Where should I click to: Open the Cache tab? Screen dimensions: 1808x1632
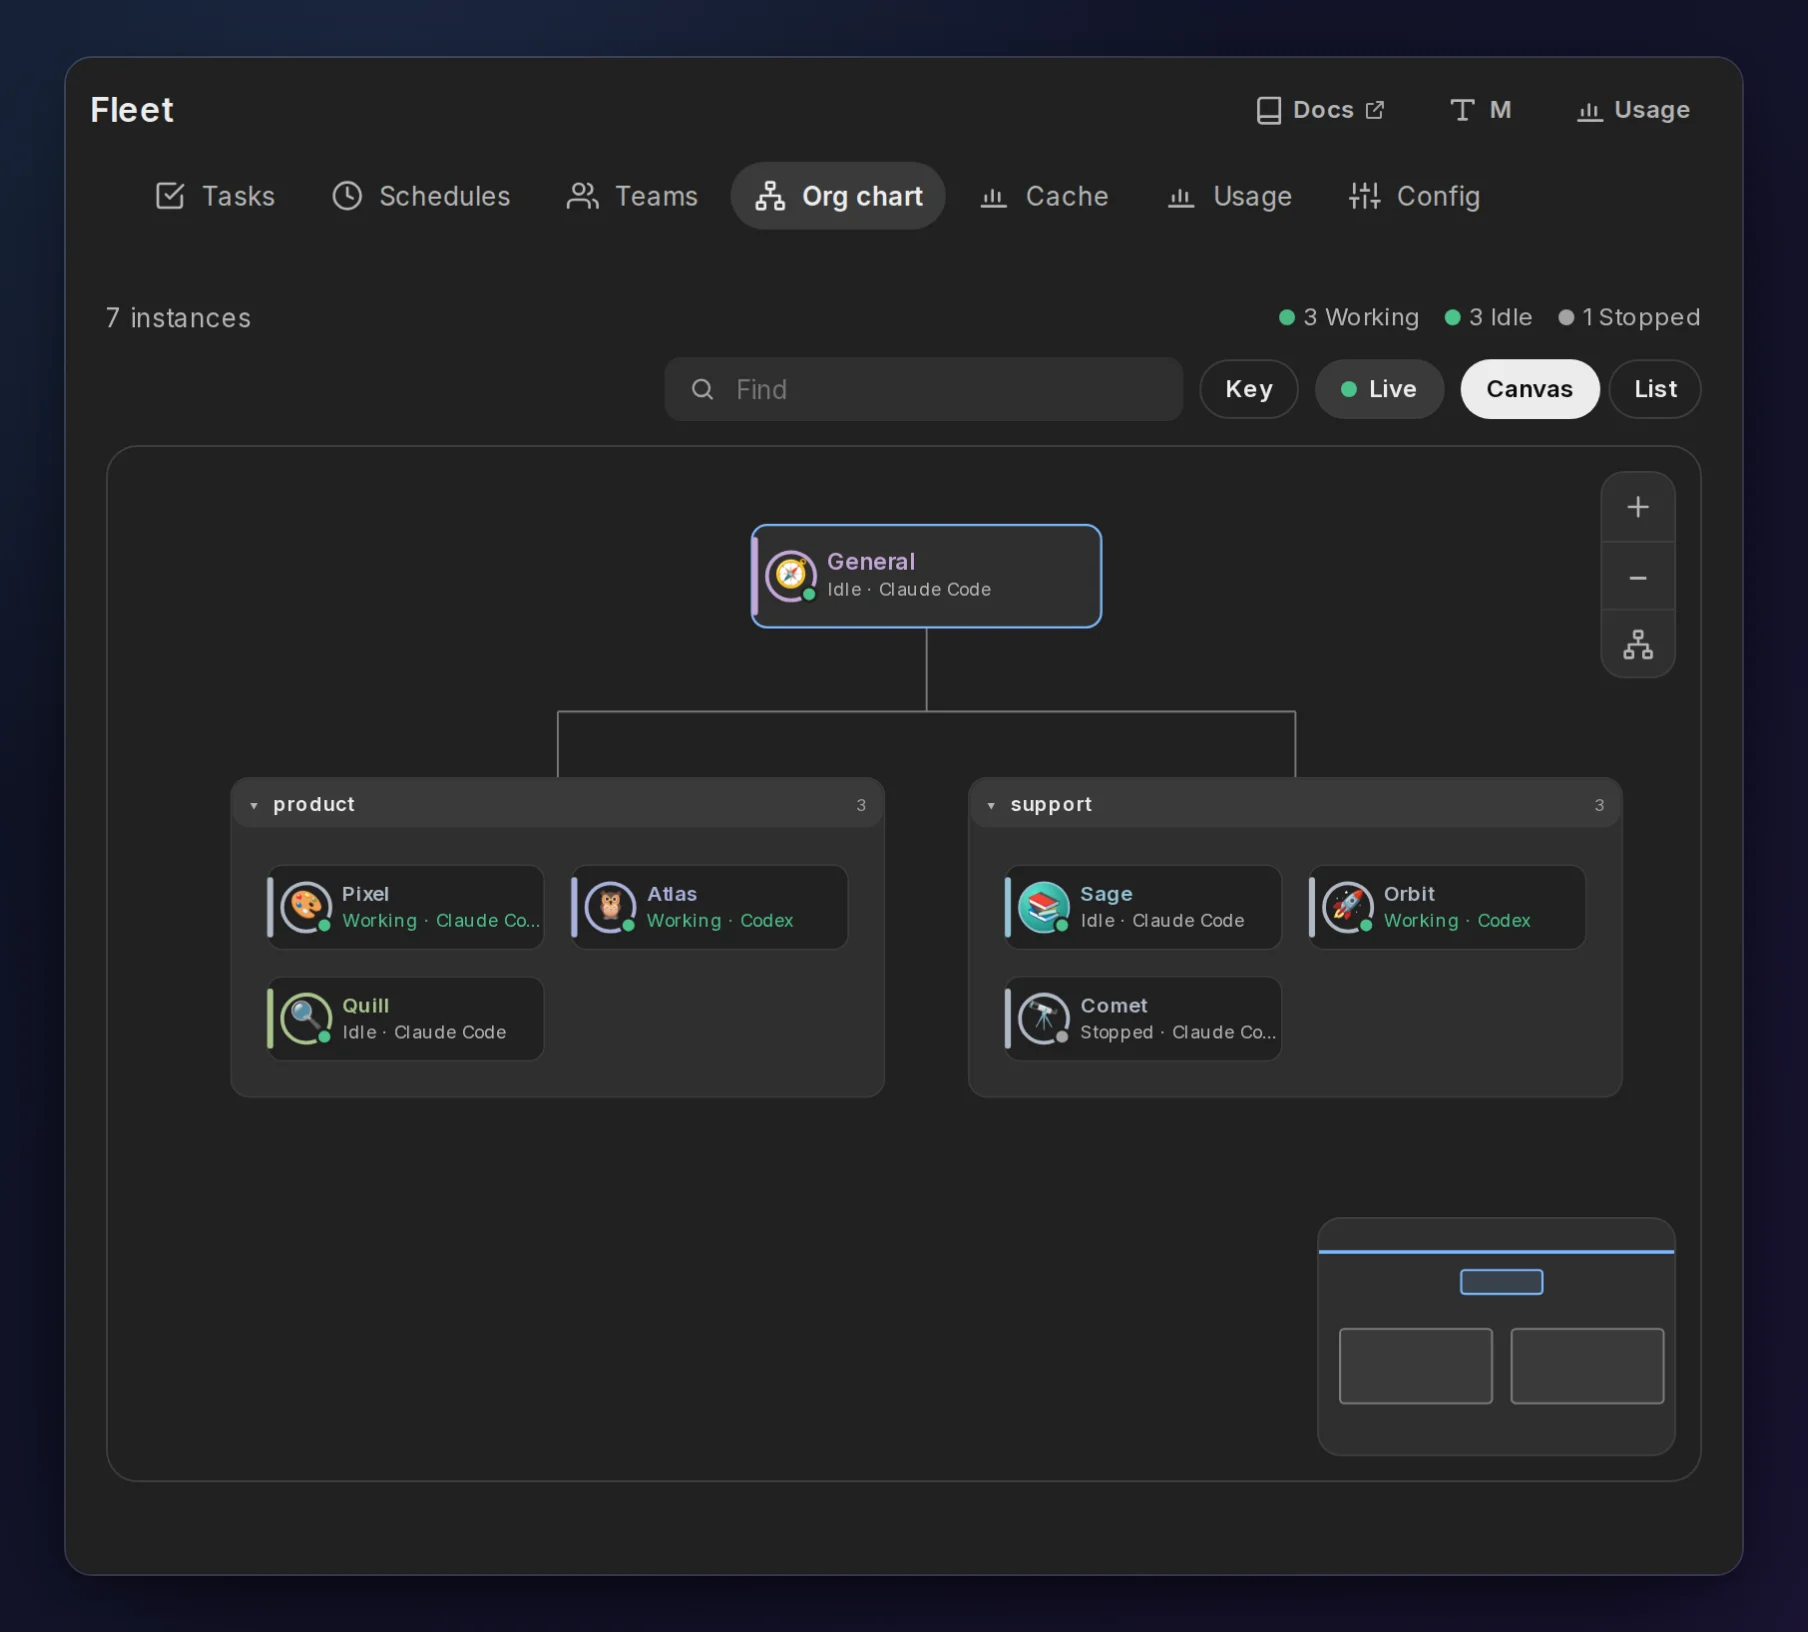point(1044,196)
